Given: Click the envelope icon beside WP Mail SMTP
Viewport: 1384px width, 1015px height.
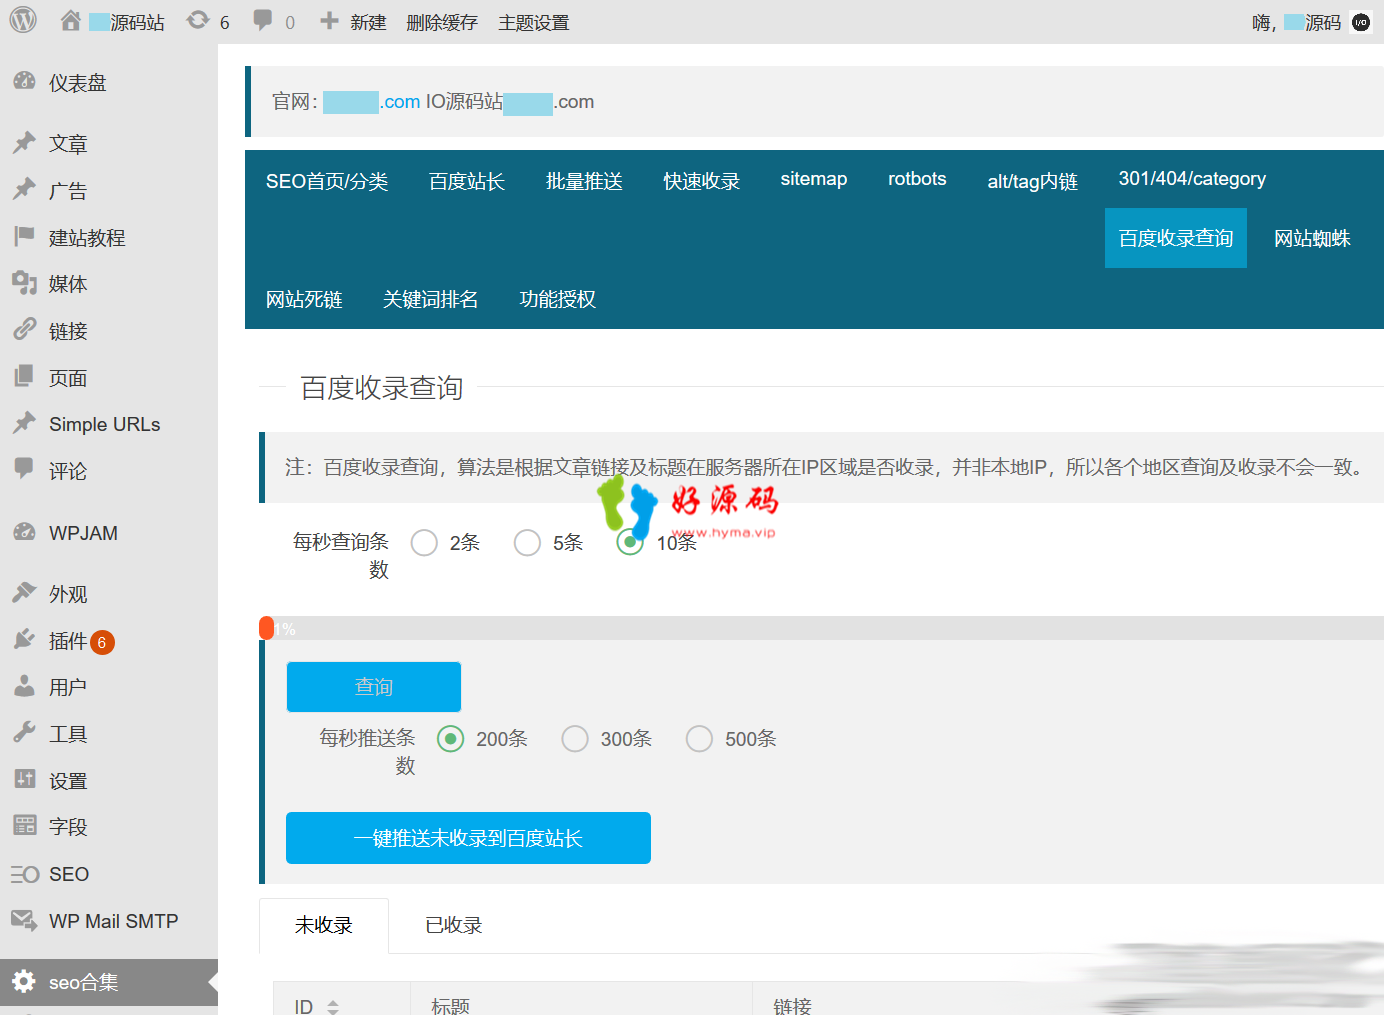Looking at the screenshot, I should [x=24, y=919].
